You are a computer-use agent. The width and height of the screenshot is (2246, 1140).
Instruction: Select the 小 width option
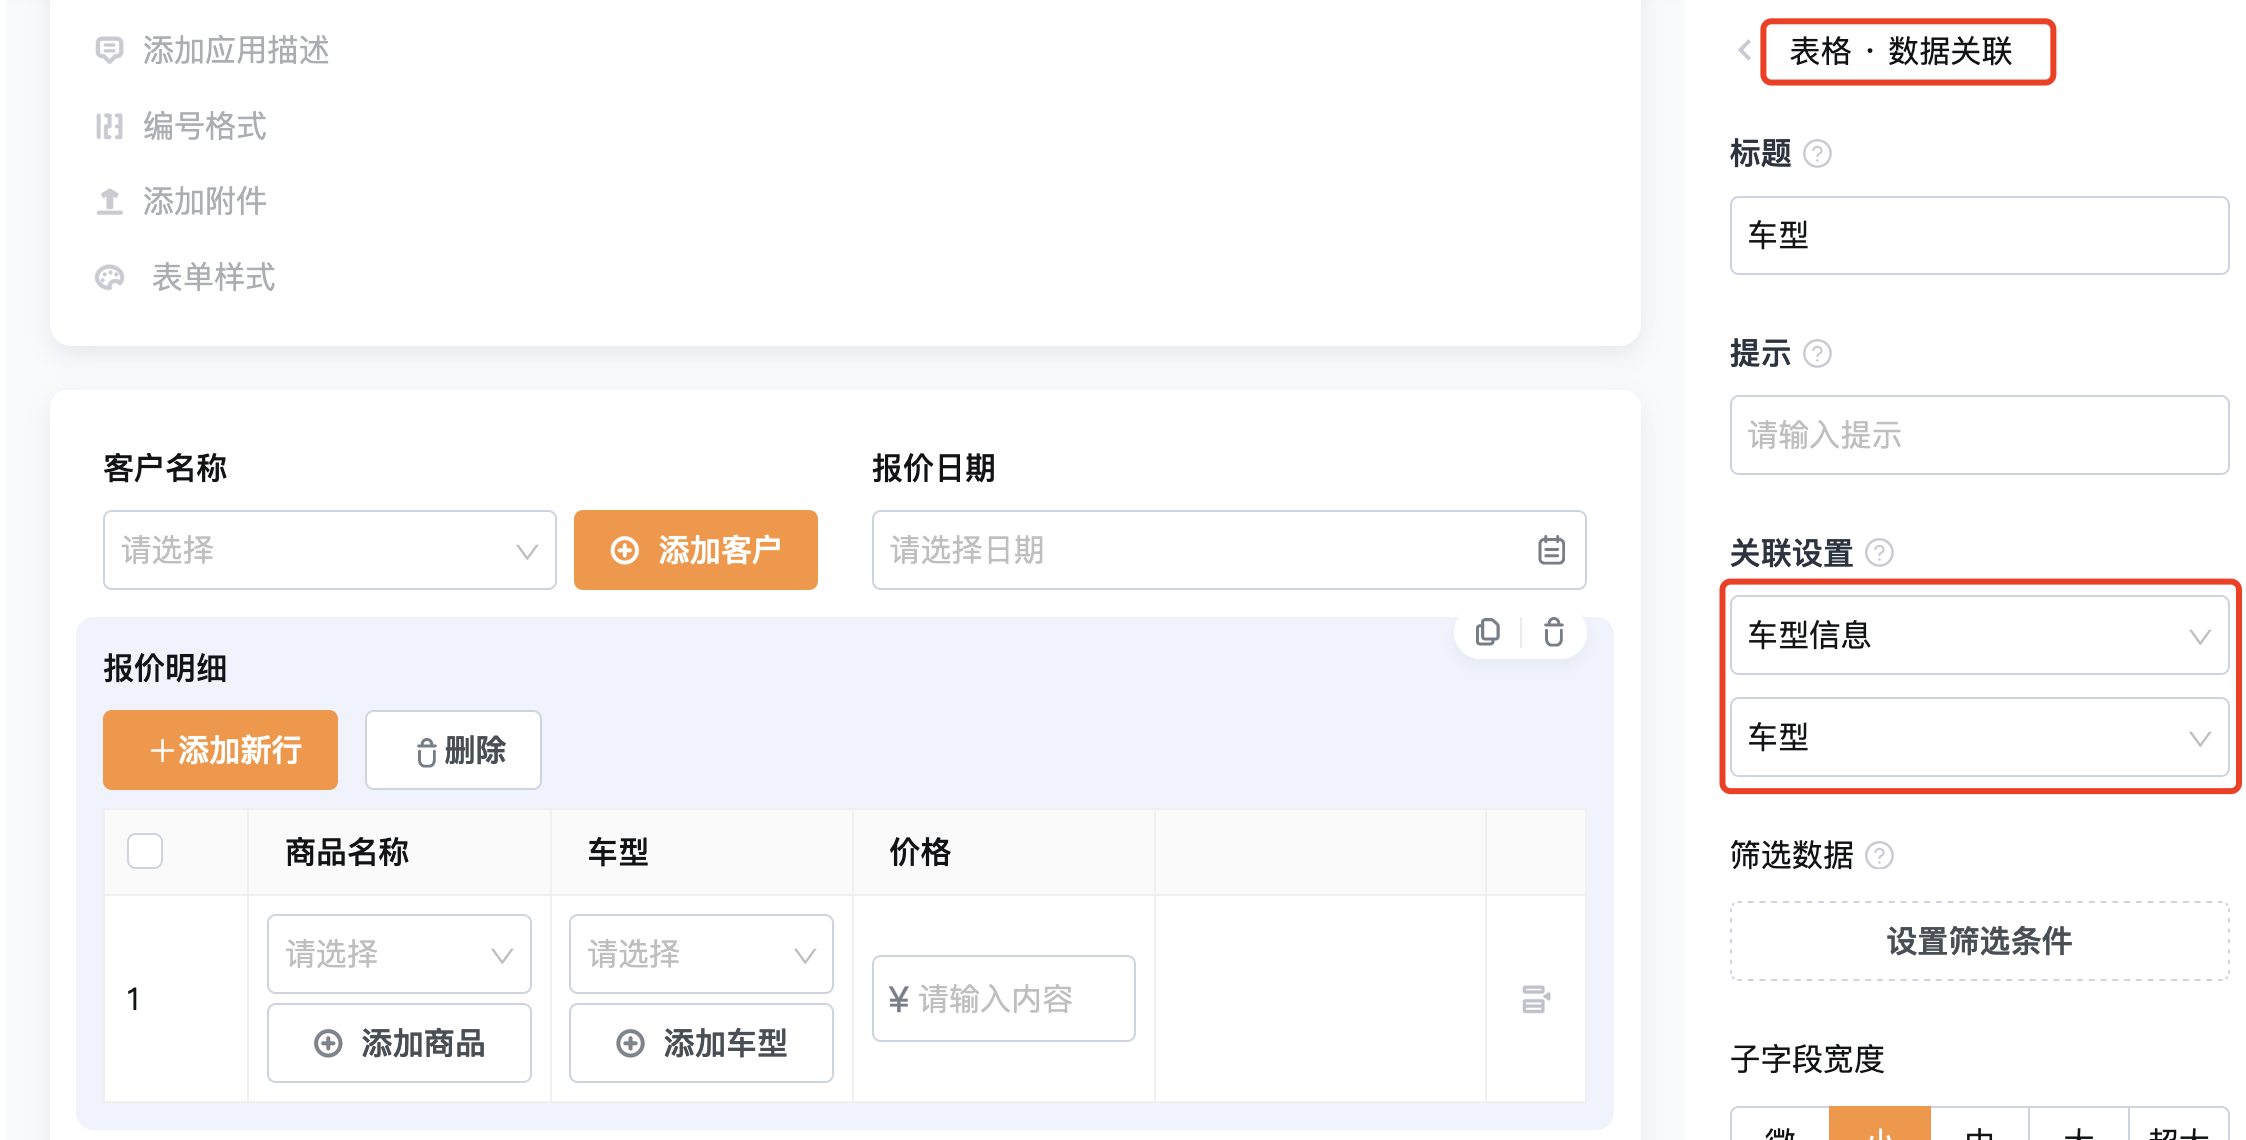coord(1879,1124)
